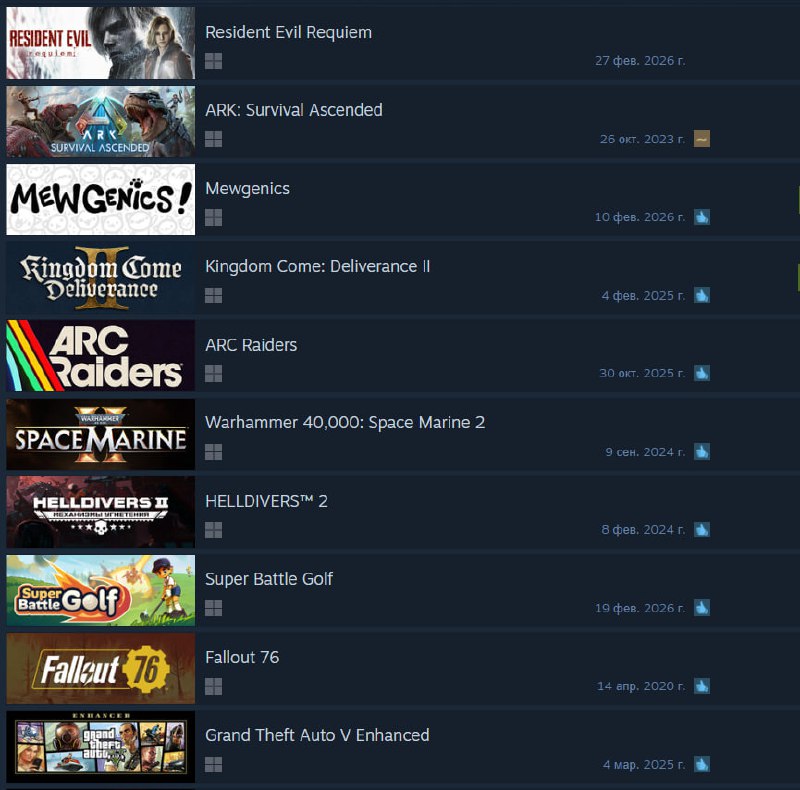Click the Windows platform icon under Resident Evil Requiem

pos(213,61)
